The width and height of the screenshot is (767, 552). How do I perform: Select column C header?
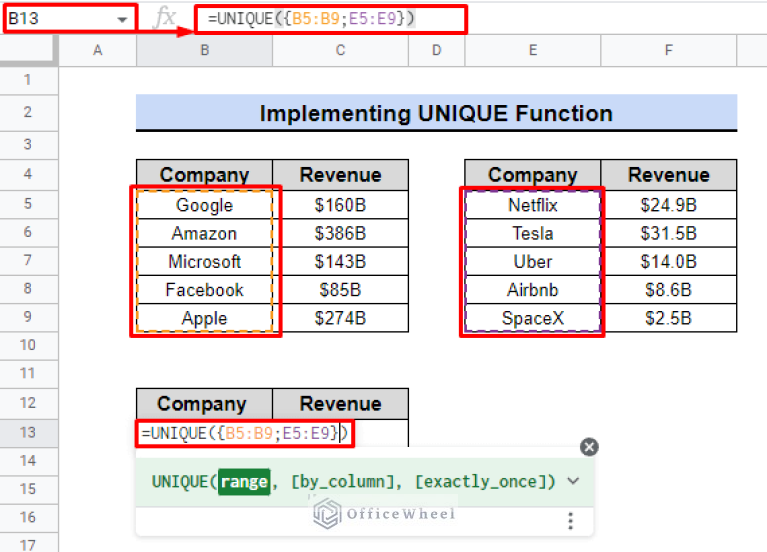point(340,50)
